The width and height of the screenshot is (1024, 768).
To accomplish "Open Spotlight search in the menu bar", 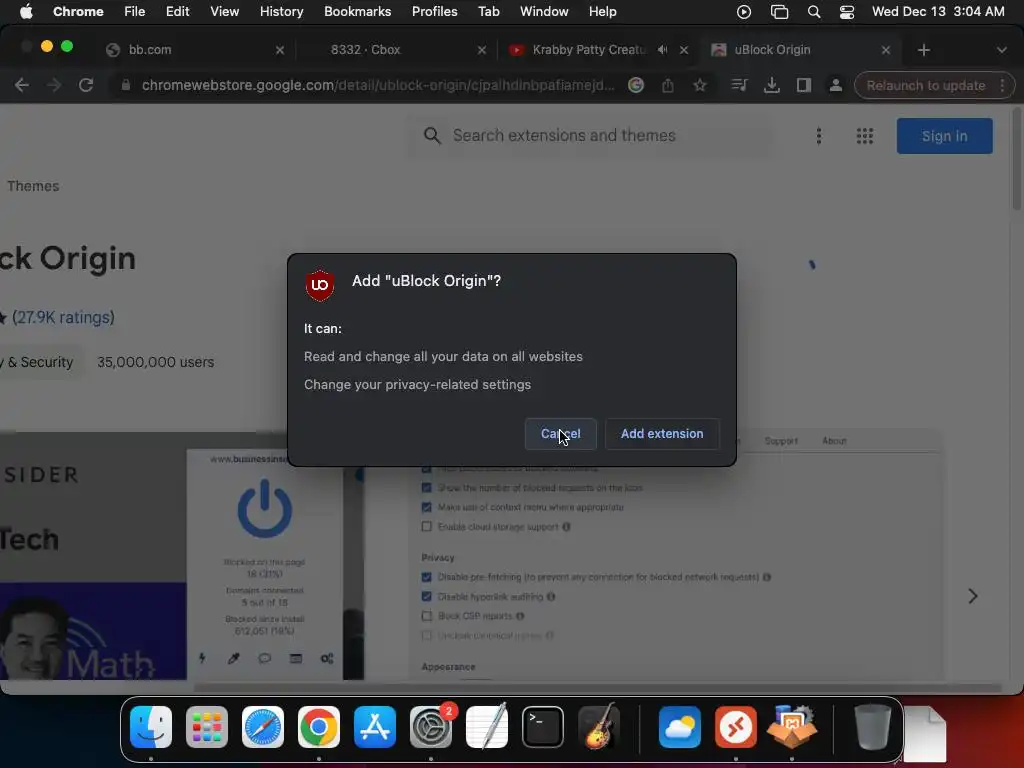I will click(x=814, y=11).
